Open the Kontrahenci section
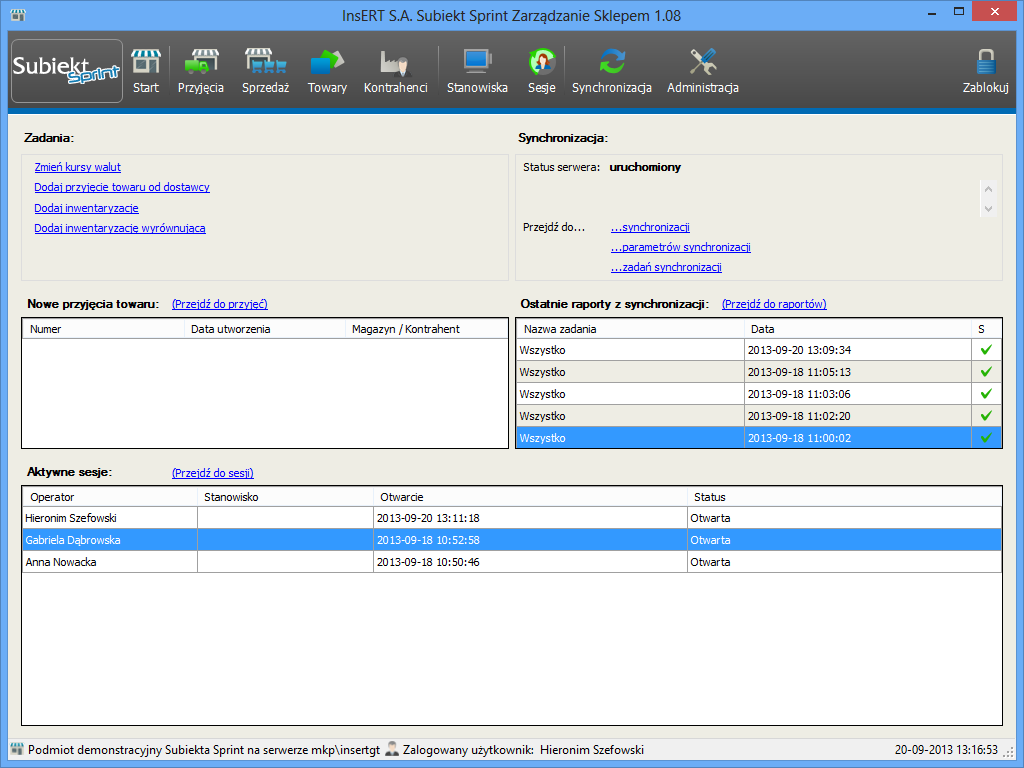 point(396,71)
